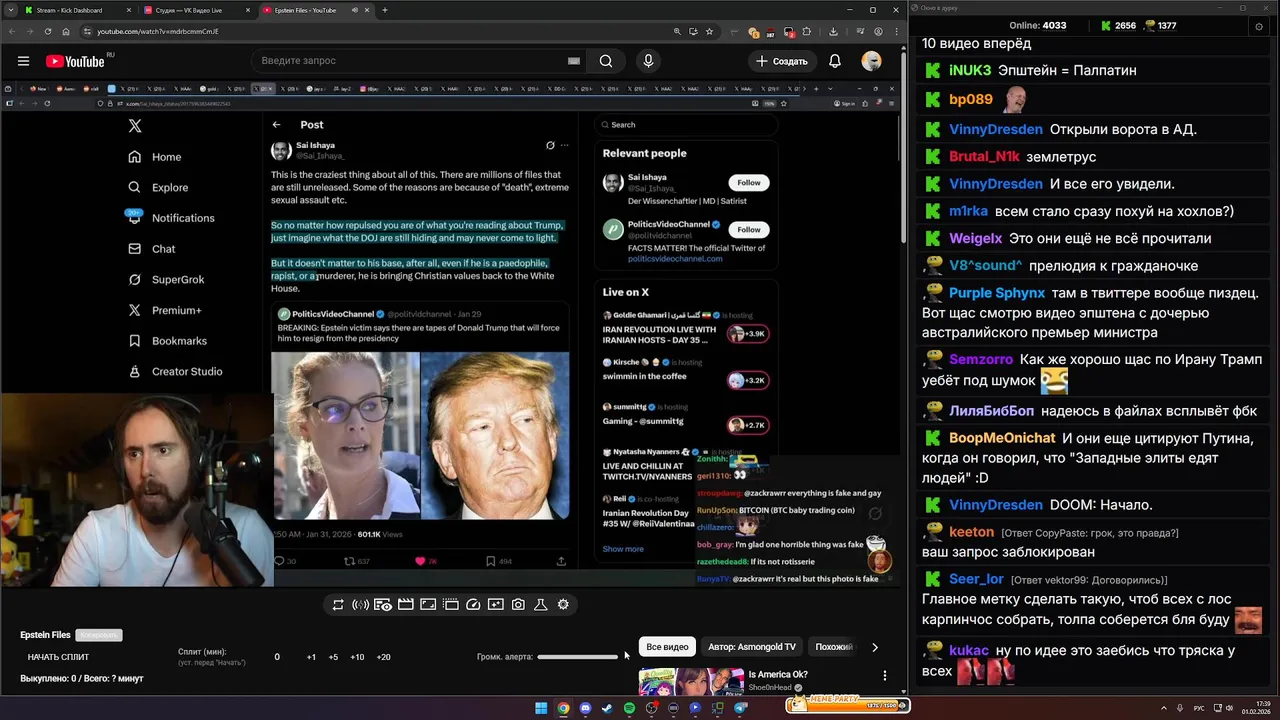Take a screenshot with camera icon
This screenshot has width=1280, height=720.
pos(518,604)
